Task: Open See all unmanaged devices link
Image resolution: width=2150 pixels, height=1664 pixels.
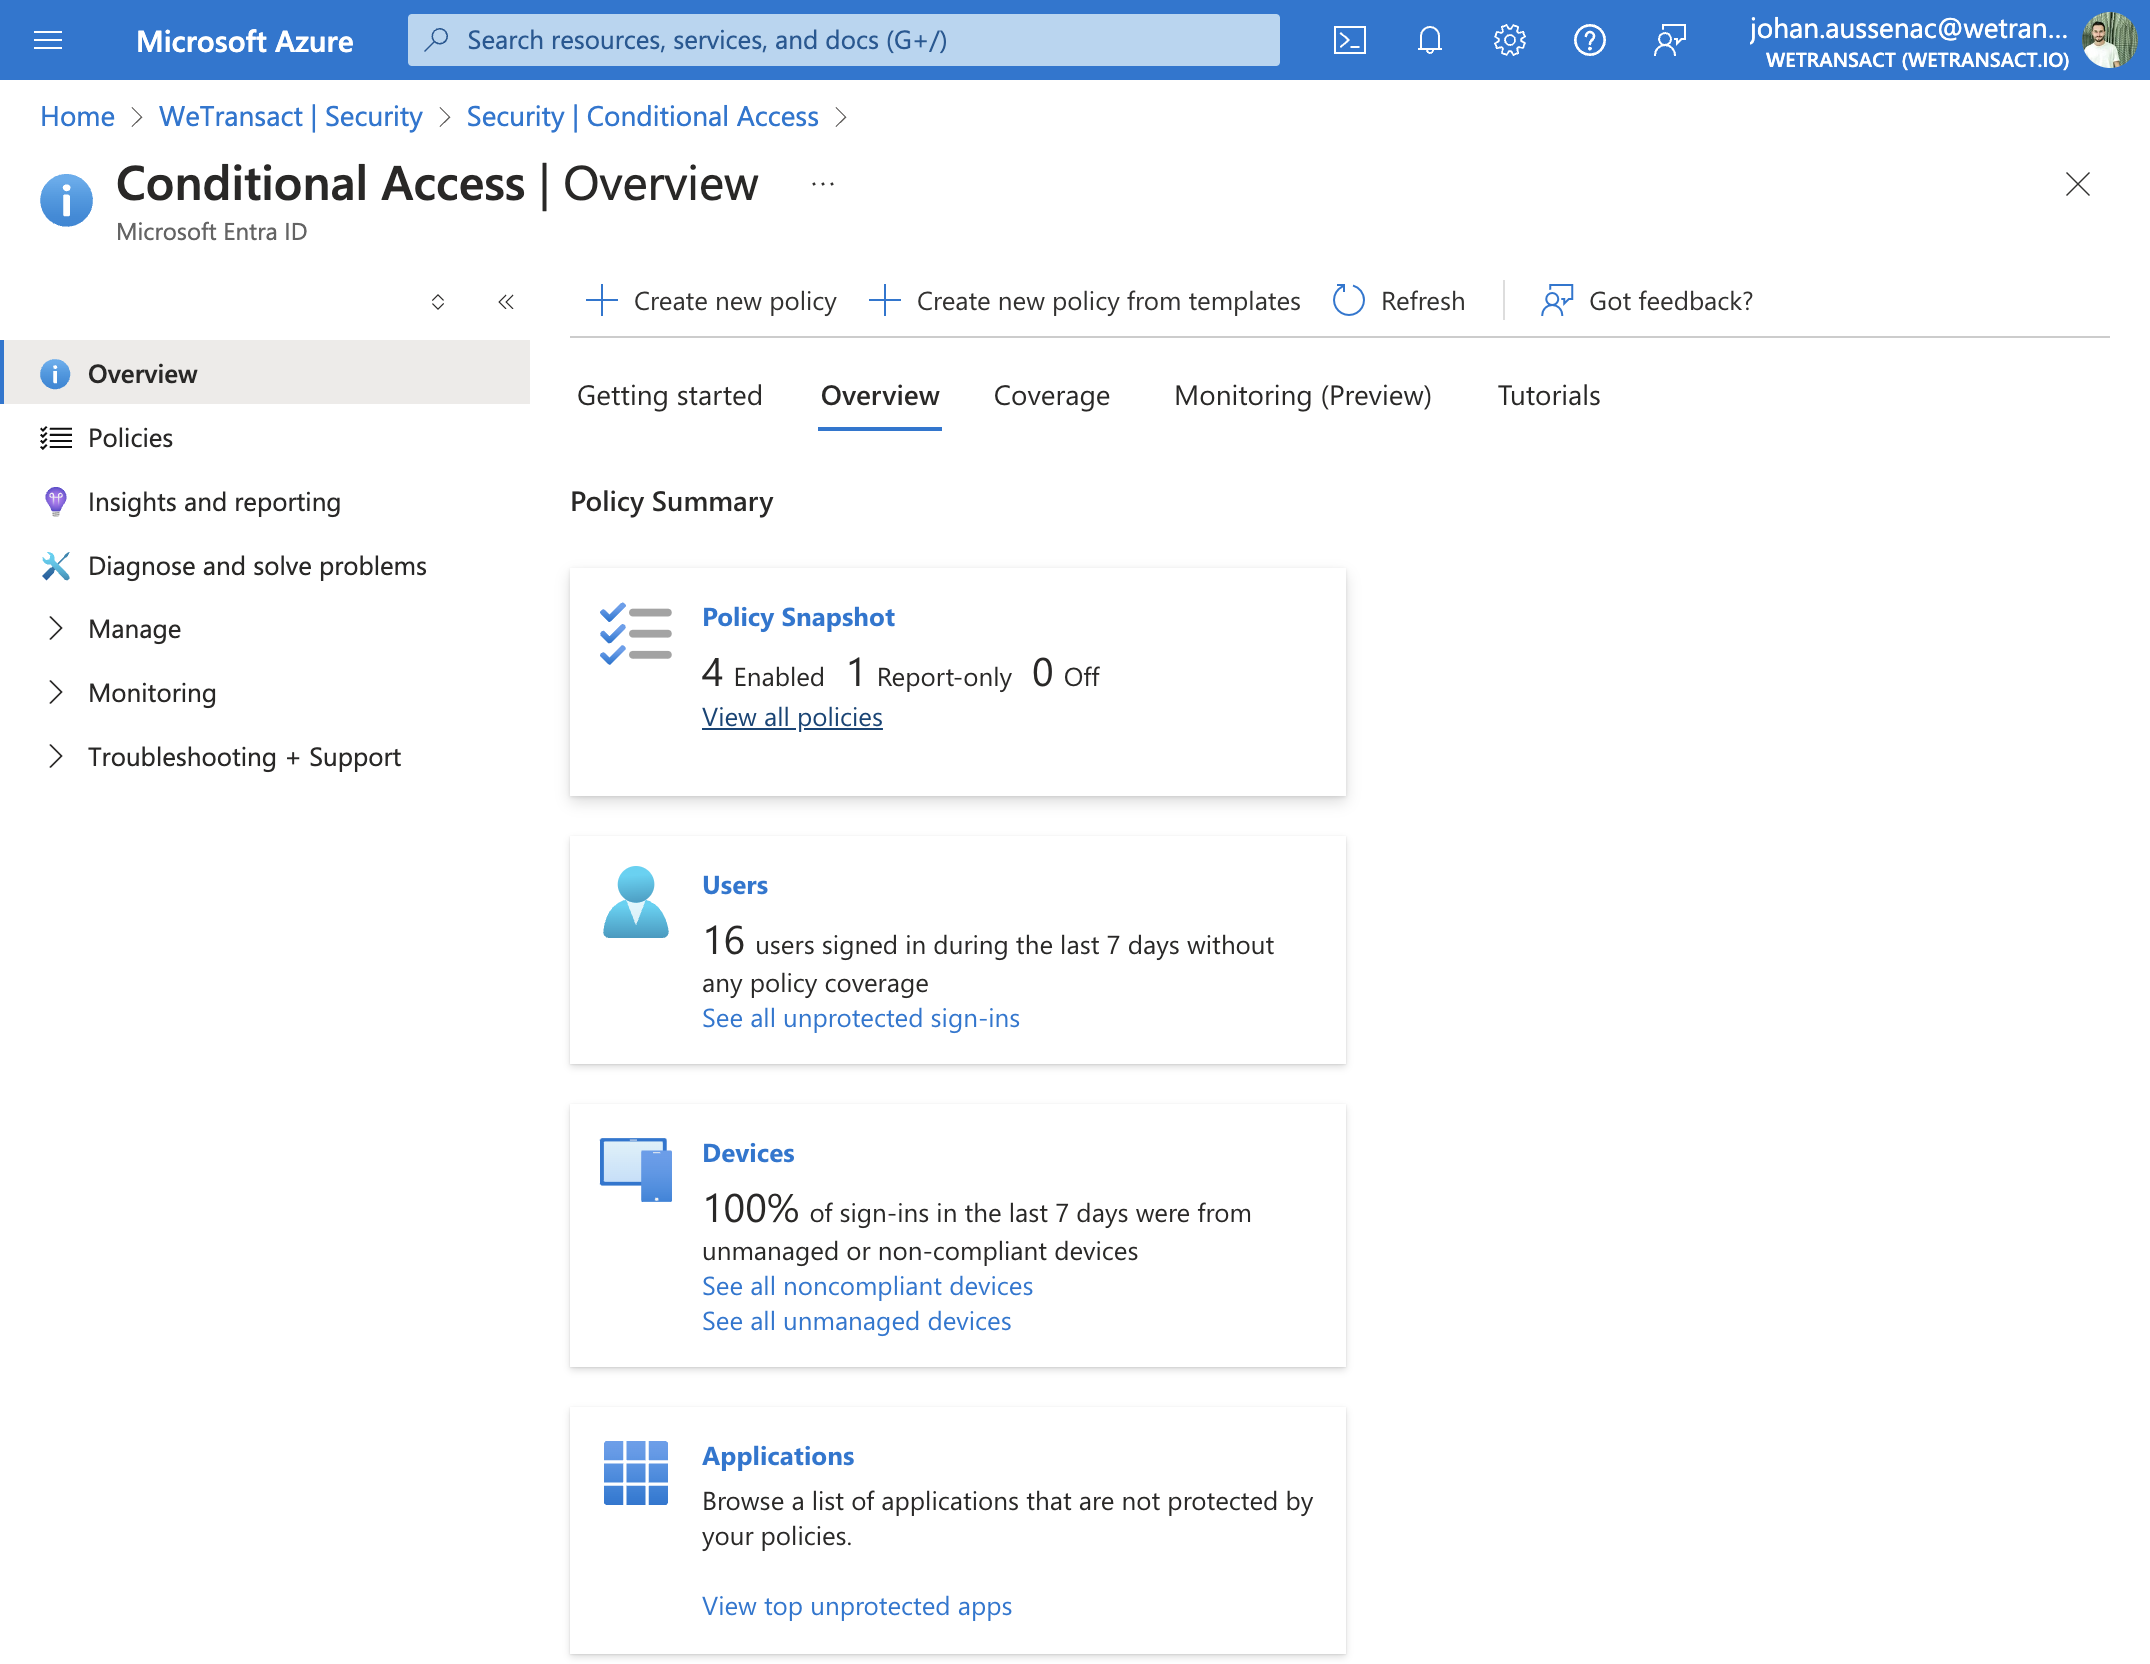Action: 857,1321
